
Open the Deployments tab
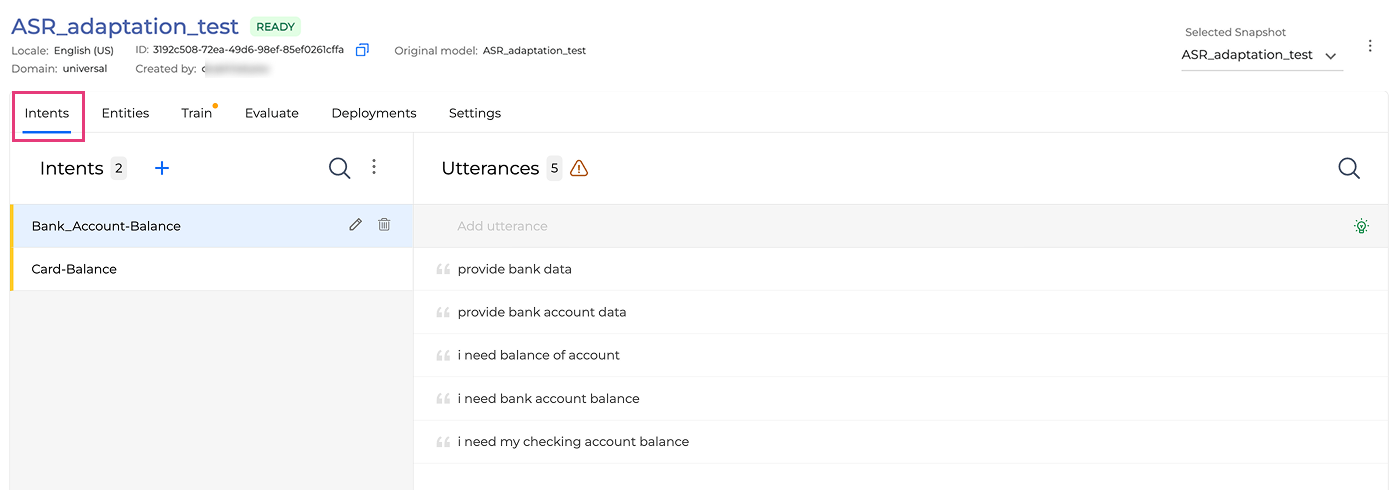pos(374,113)
